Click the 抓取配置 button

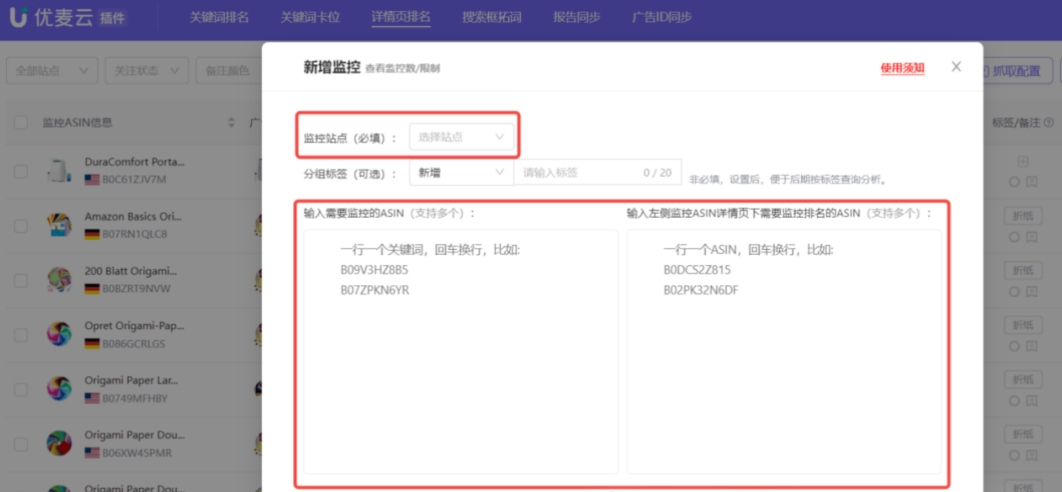coord(1017,70)
